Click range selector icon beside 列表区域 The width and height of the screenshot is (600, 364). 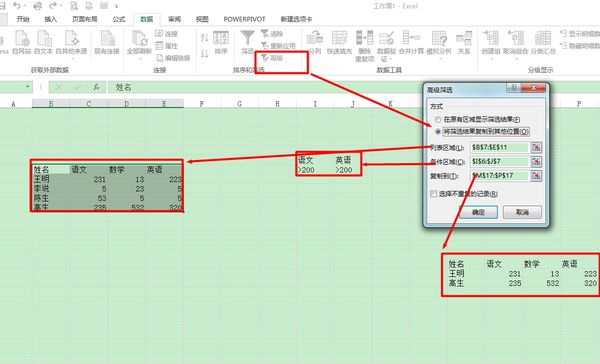536,147
